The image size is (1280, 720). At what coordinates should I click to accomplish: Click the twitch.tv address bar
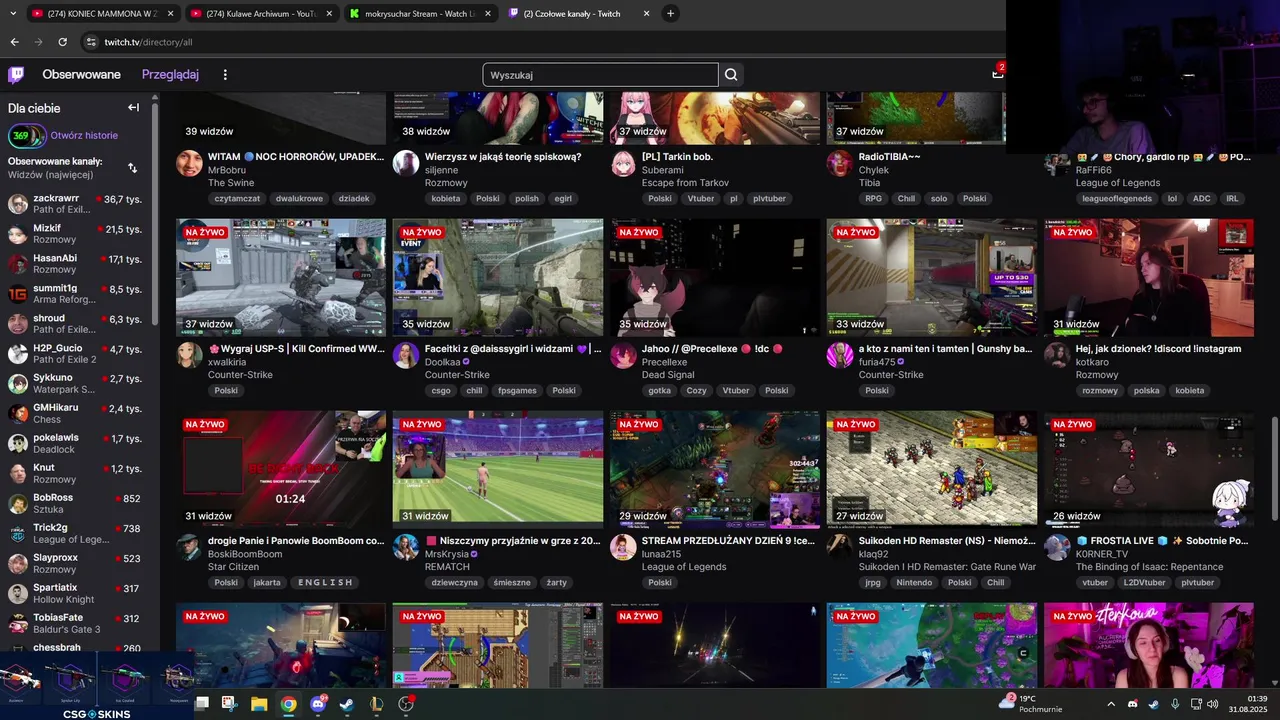540,42
